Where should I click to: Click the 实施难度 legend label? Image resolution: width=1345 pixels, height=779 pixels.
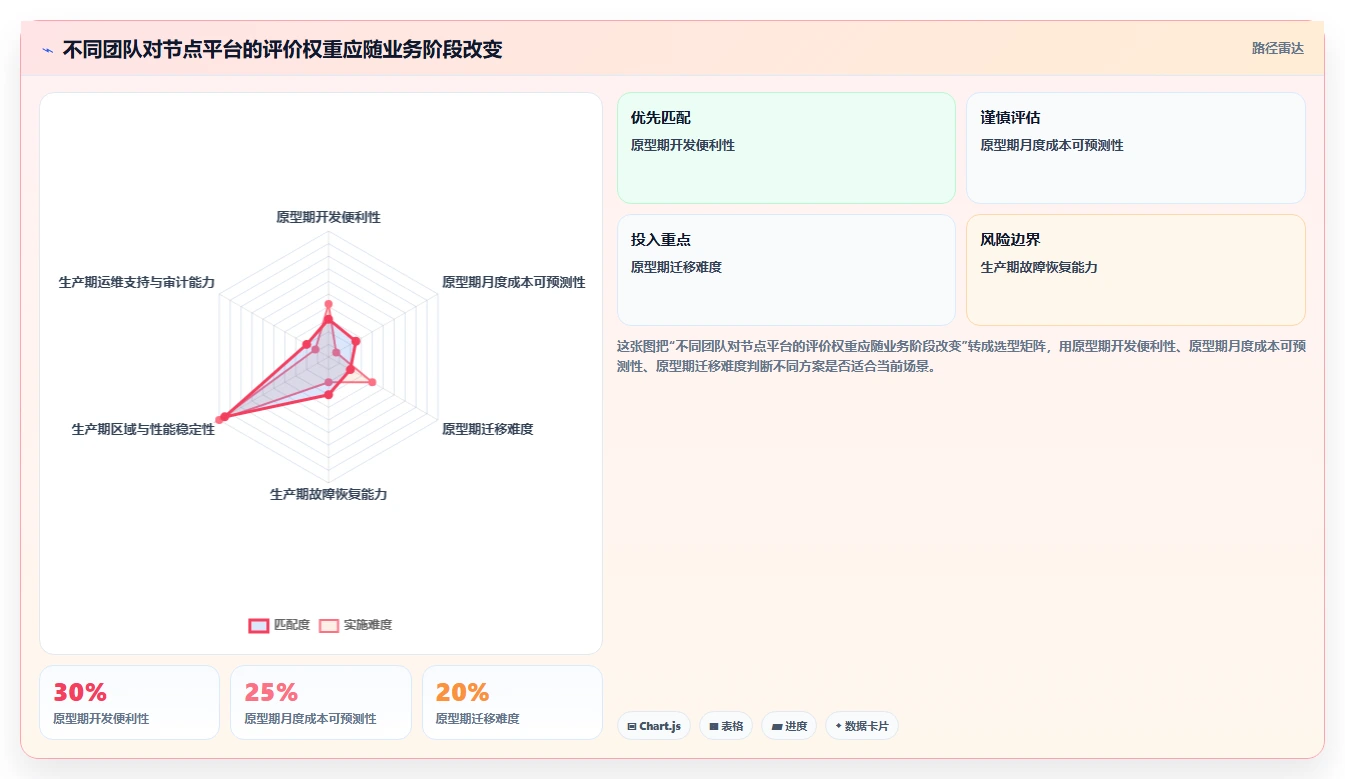(368, 625)
